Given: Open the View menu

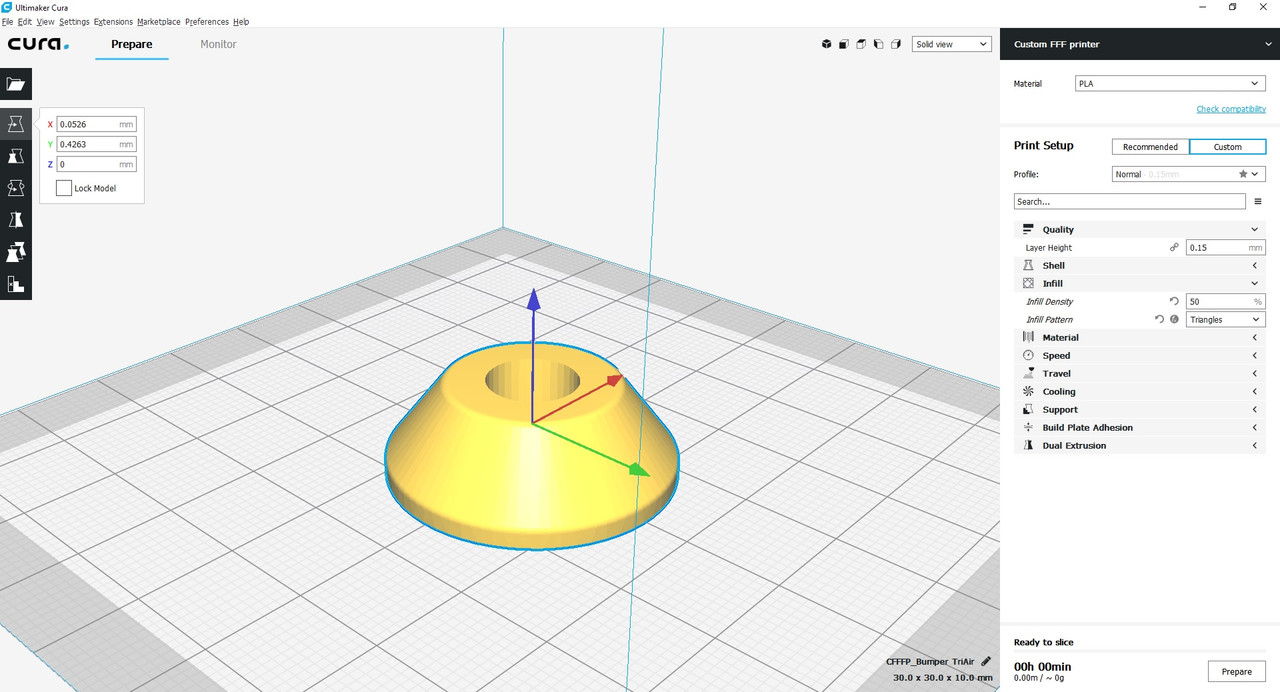Looking at the screenshot, I should [46, 21].
